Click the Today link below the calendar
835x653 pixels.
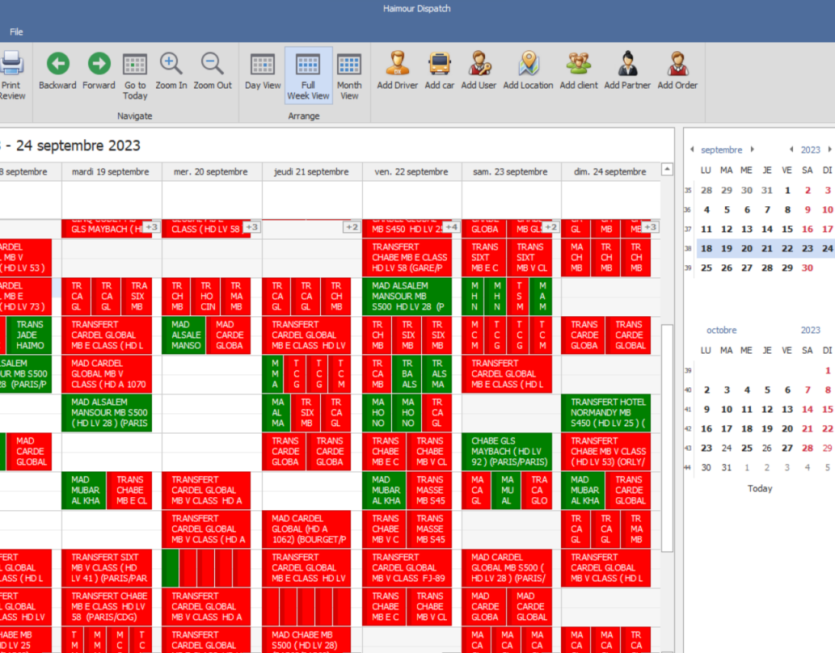point(759,488)
